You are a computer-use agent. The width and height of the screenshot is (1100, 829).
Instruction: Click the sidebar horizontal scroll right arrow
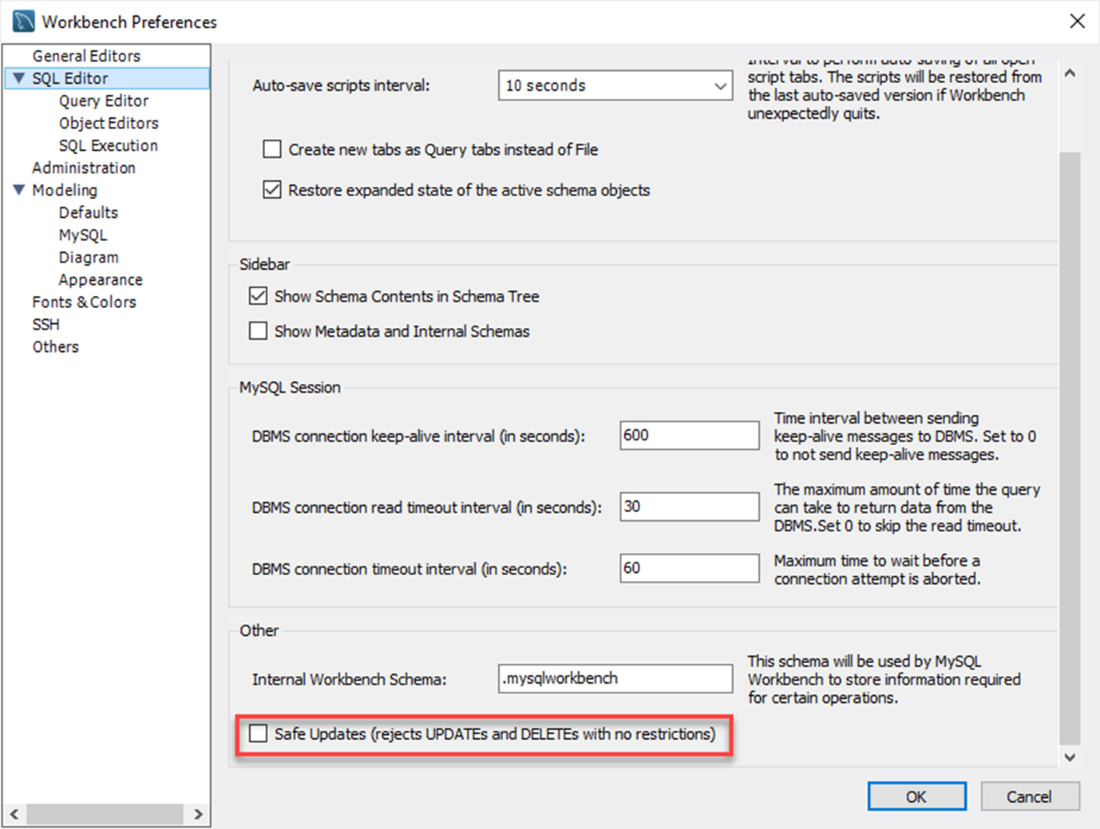(x=198, y=814)
